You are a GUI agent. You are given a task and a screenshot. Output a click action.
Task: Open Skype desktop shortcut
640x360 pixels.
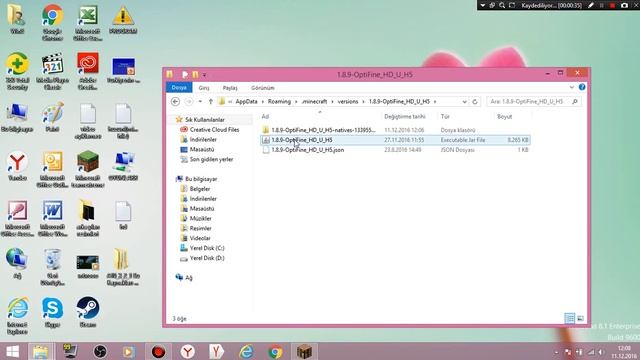click(x=52, y=312)
